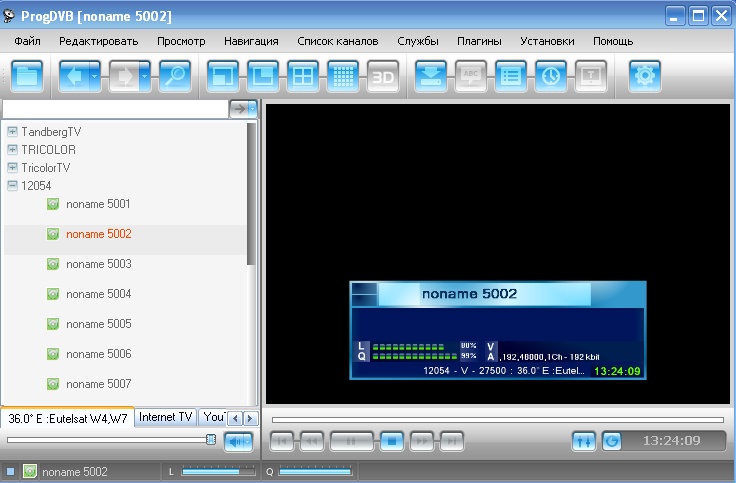The image size is (736, 483).
Task: Select channel noname 5005
Action: (x=98, y=324)
